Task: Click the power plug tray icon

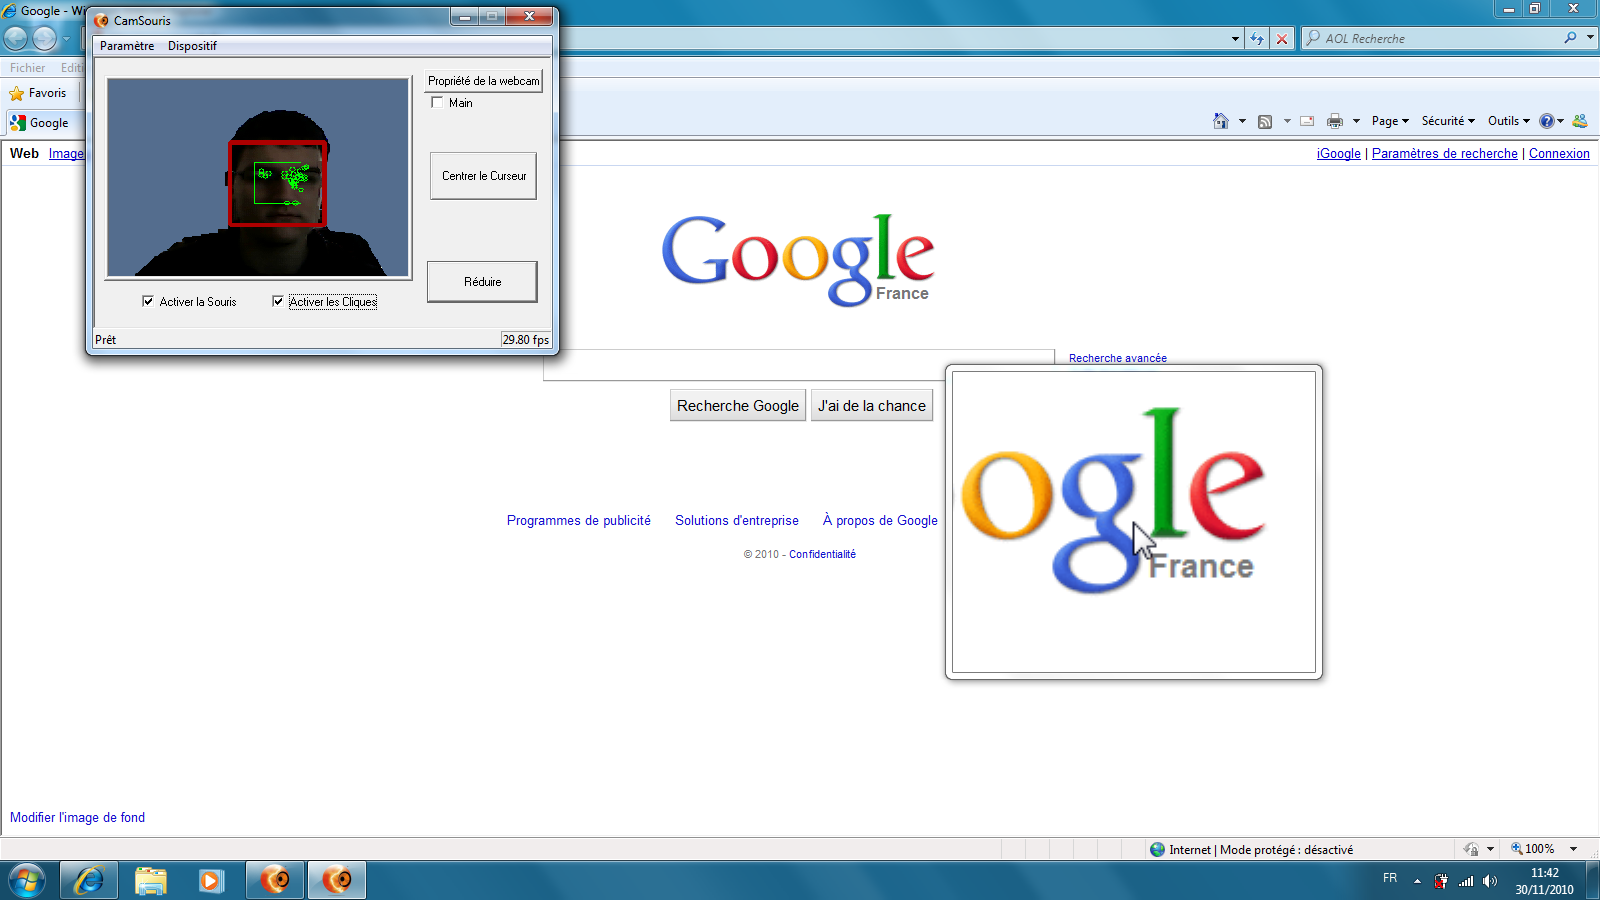Action: click(x=1441, y=881)
